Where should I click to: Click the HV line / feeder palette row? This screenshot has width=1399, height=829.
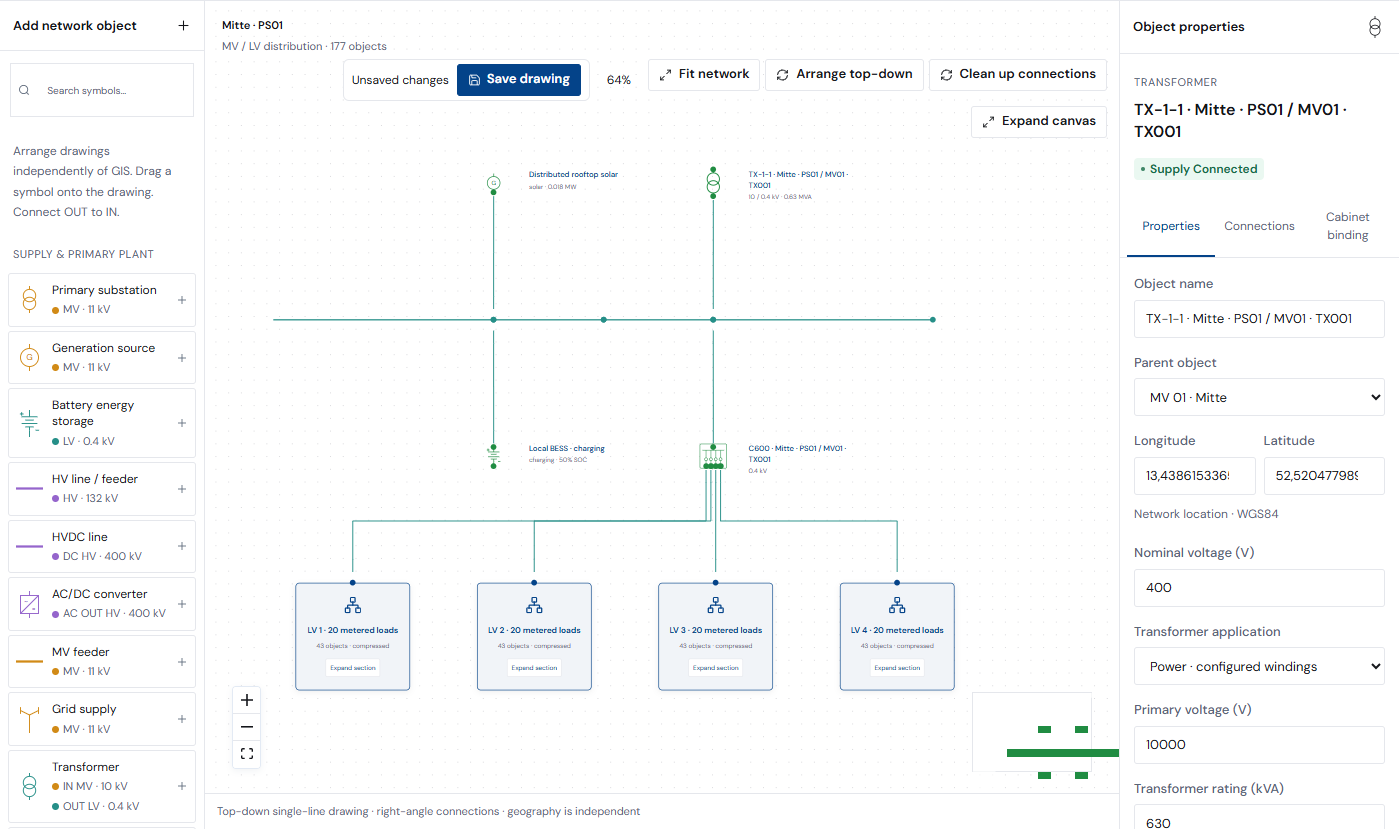pyautogui.click(x=102, y=489)
